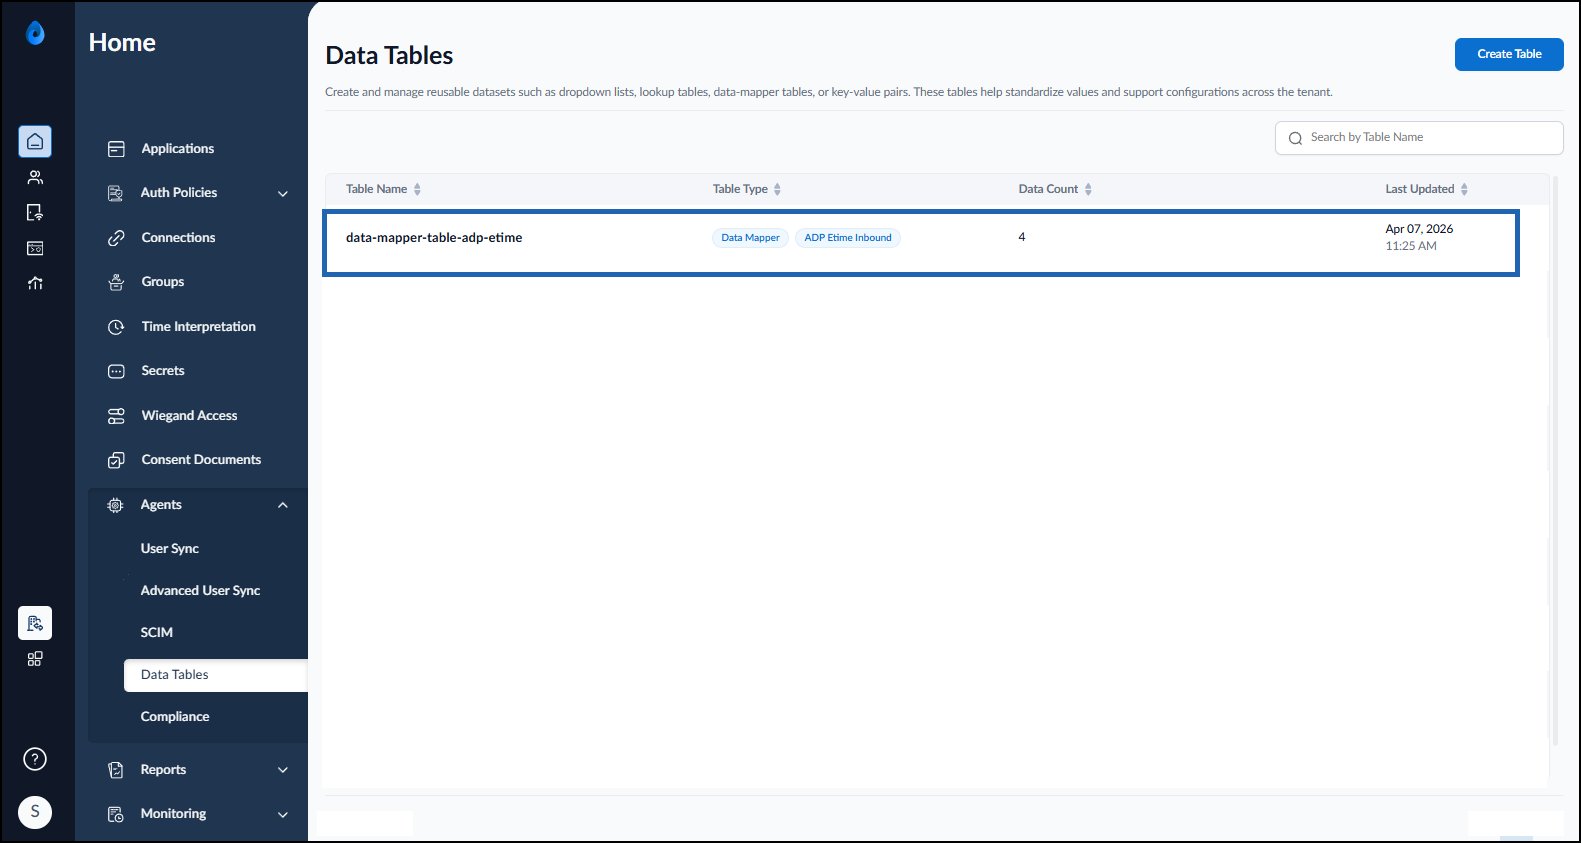Sort by Table Name column arrows
The width and height of the screenshot is (1581, 843).
pos(417,189)
